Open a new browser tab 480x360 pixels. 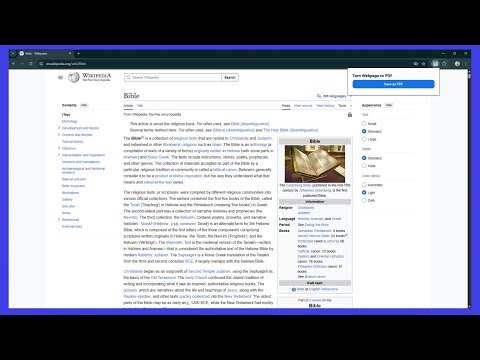(x=79, y=53)
